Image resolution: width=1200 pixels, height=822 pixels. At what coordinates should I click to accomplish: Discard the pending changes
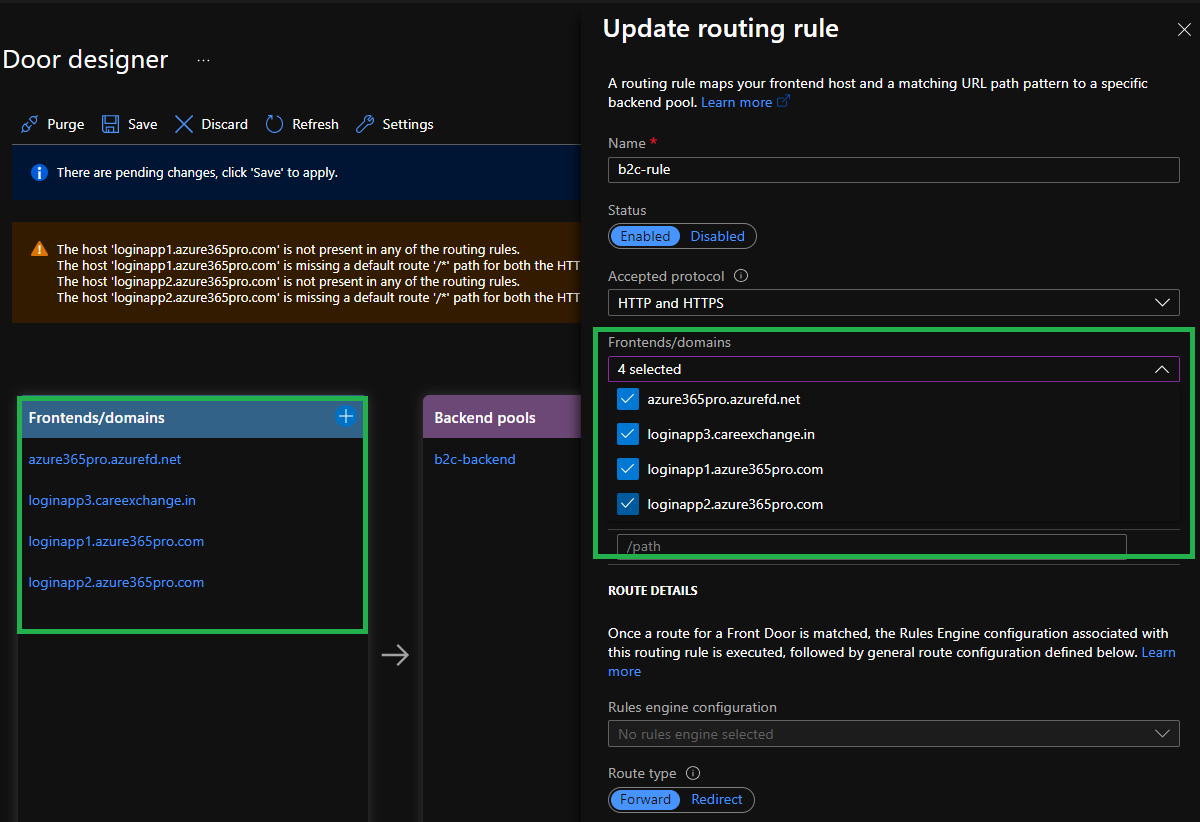coord(211,124)
